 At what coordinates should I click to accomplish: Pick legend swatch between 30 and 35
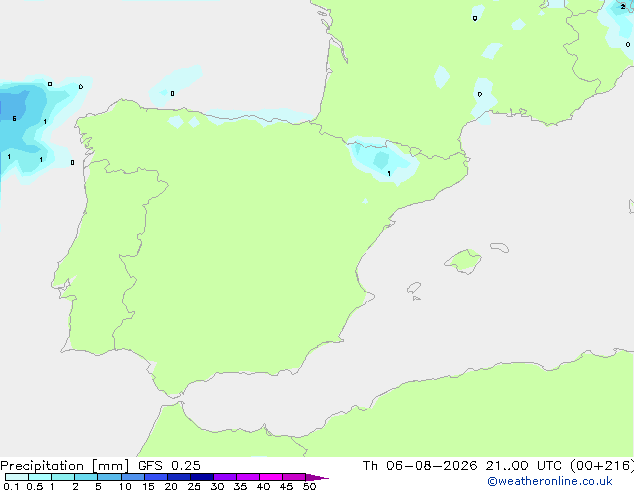224,477
